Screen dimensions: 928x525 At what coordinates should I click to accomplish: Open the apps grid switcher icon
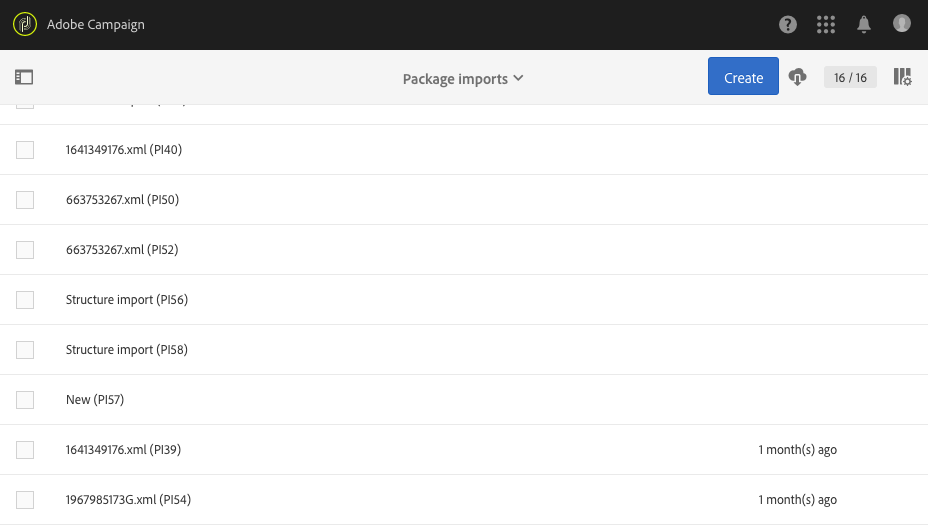(826, 24)
